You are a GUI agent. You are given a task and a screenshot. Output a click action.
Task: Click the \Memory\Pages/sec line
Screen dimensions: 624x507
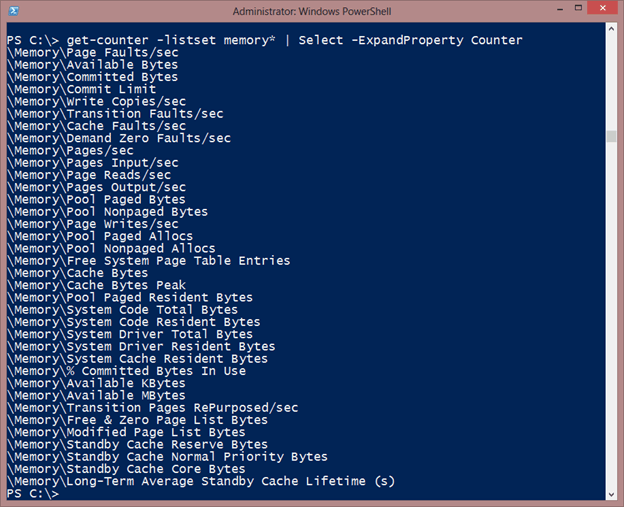70,150
